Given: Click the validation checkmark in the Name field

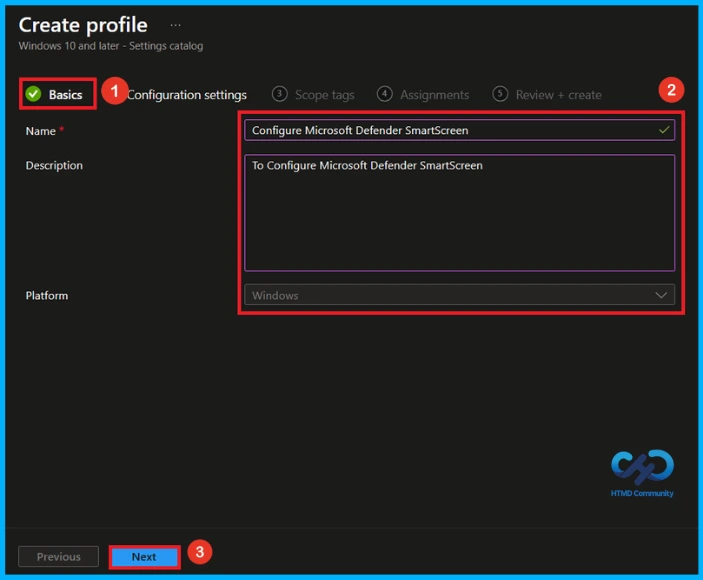Looking at the screenshot, I should tap(664, 130).
